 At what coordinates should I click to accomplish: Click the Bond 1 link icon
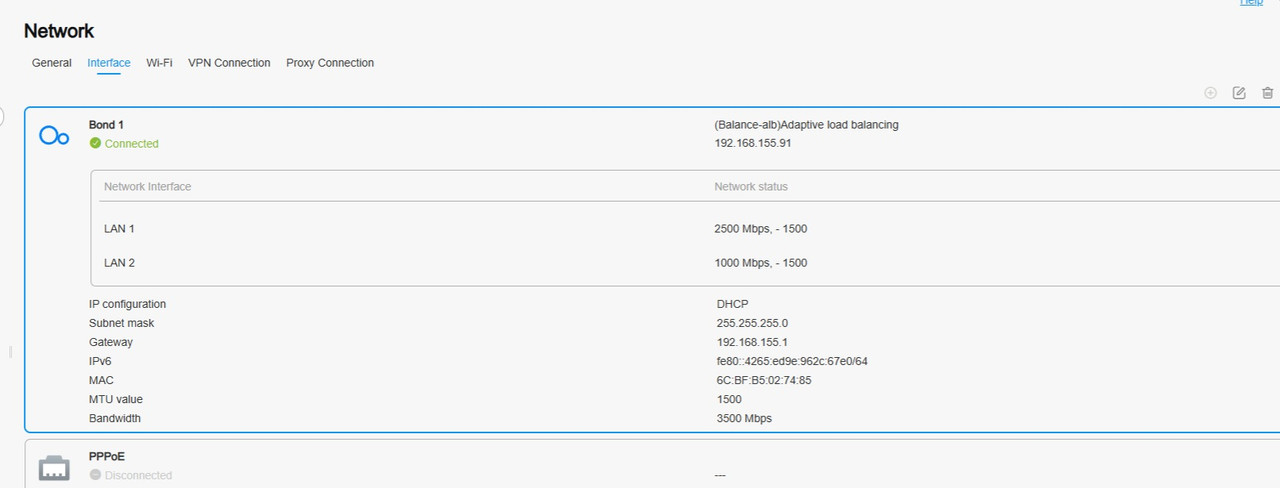(x=54, y=136)
